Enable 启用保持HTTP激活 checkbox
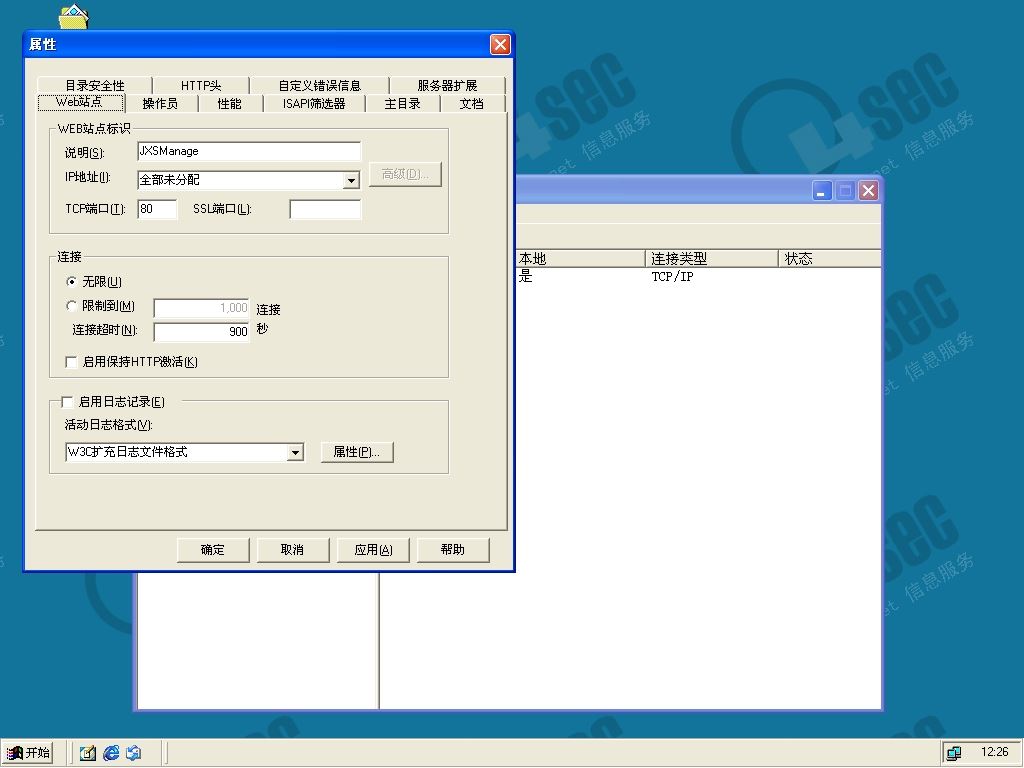Image resolution: width=1024 pixels, height=768 pixels. 72,362
